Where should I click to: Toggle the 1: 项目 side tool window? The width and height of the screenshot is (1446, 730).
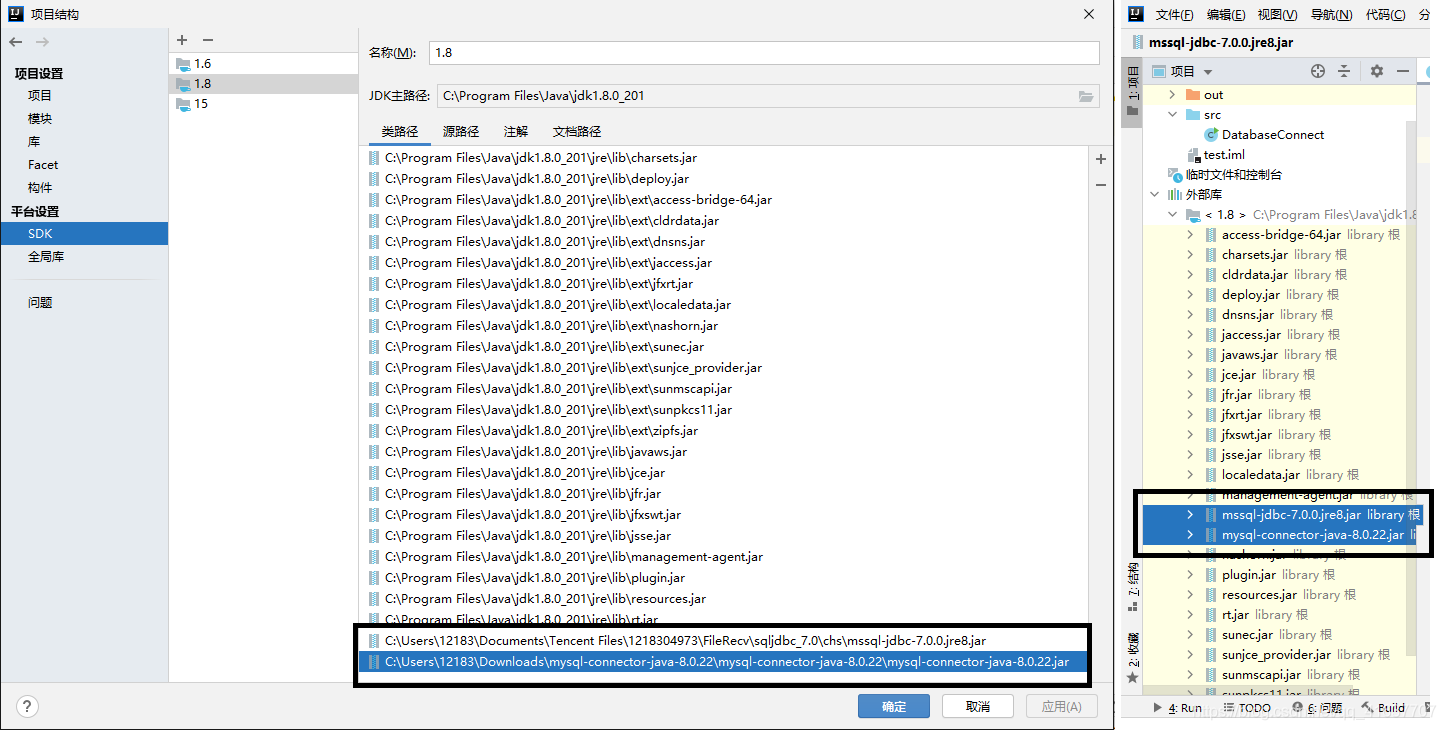[x=1132, y=92]
